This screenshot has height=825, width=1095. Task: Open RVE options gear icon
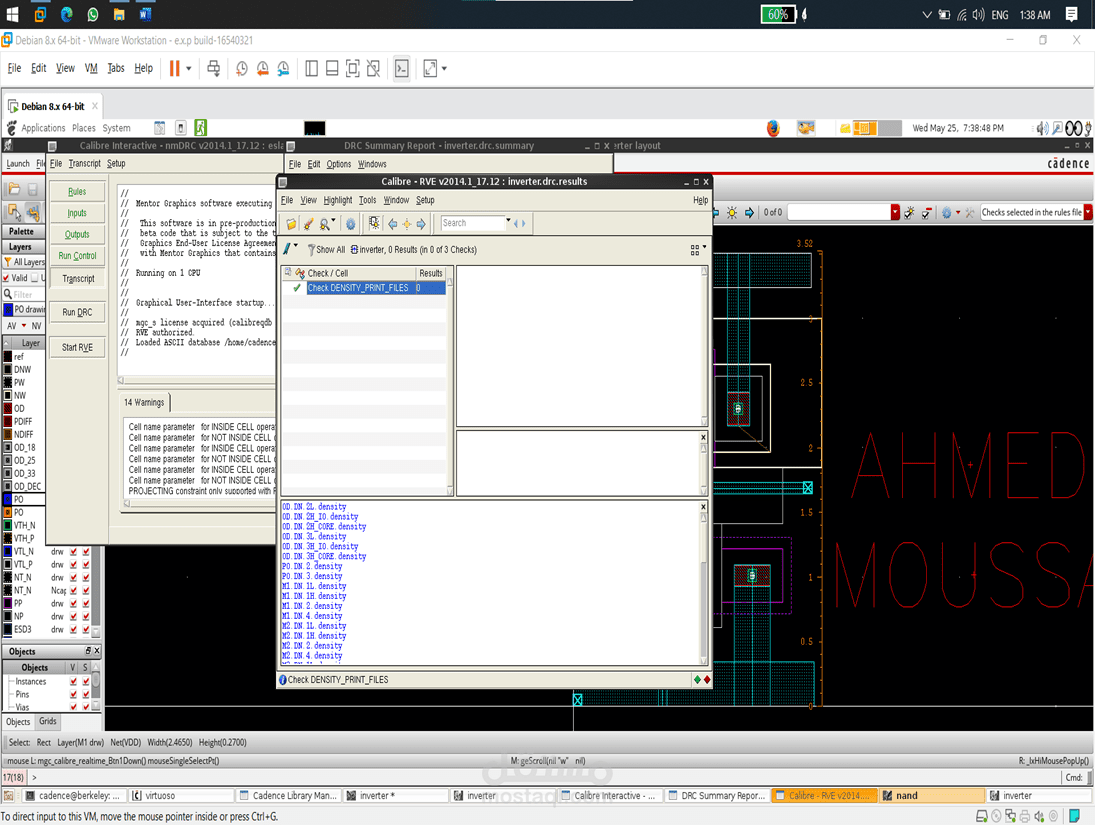pos(351,224)
